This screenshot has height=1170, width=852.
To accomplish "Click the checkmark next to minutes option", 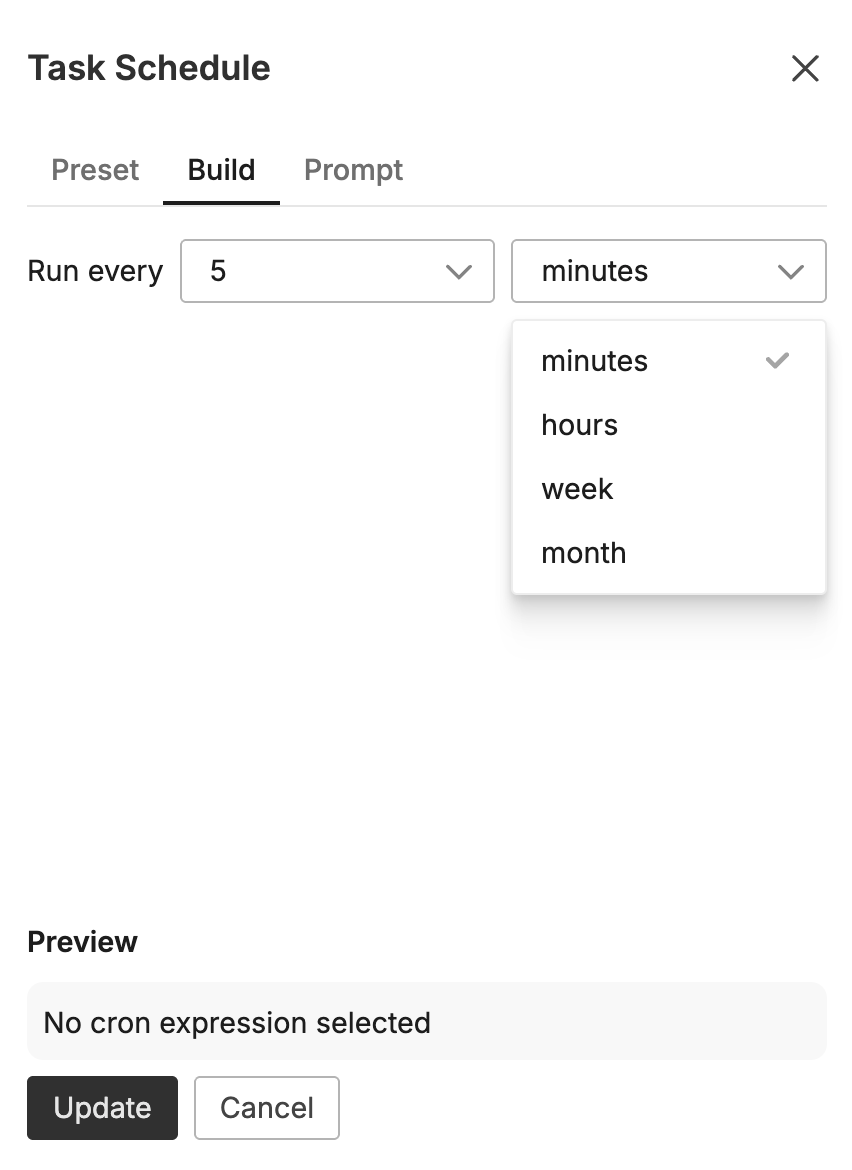I will pyautogui.click(x=777, y=361).
